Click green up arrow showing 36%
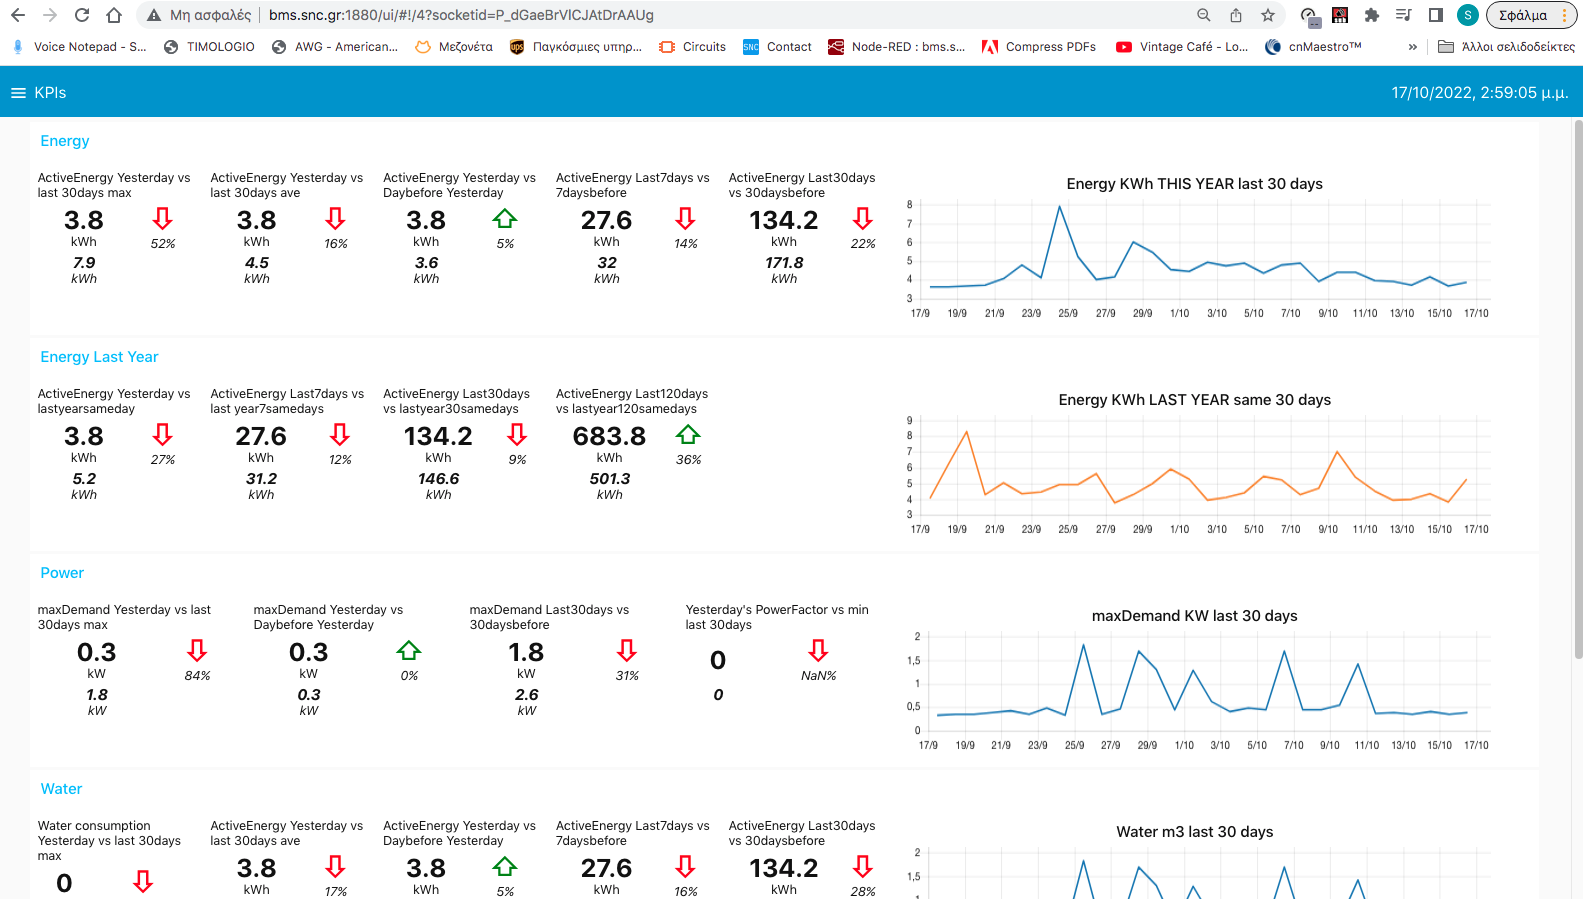 (688, 434)
